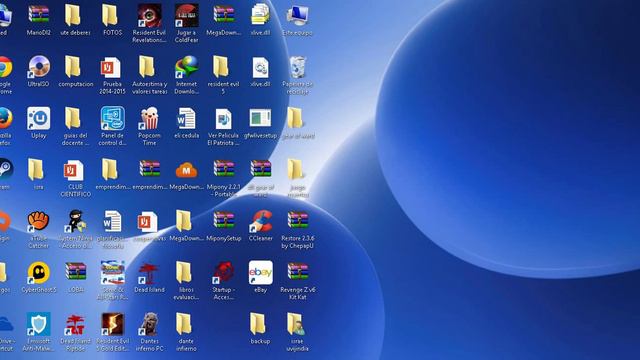Image resolution: width=640 pixels, height=360 pixels.
Task: Open the ute deberes folder
Action: pos(73,15)
